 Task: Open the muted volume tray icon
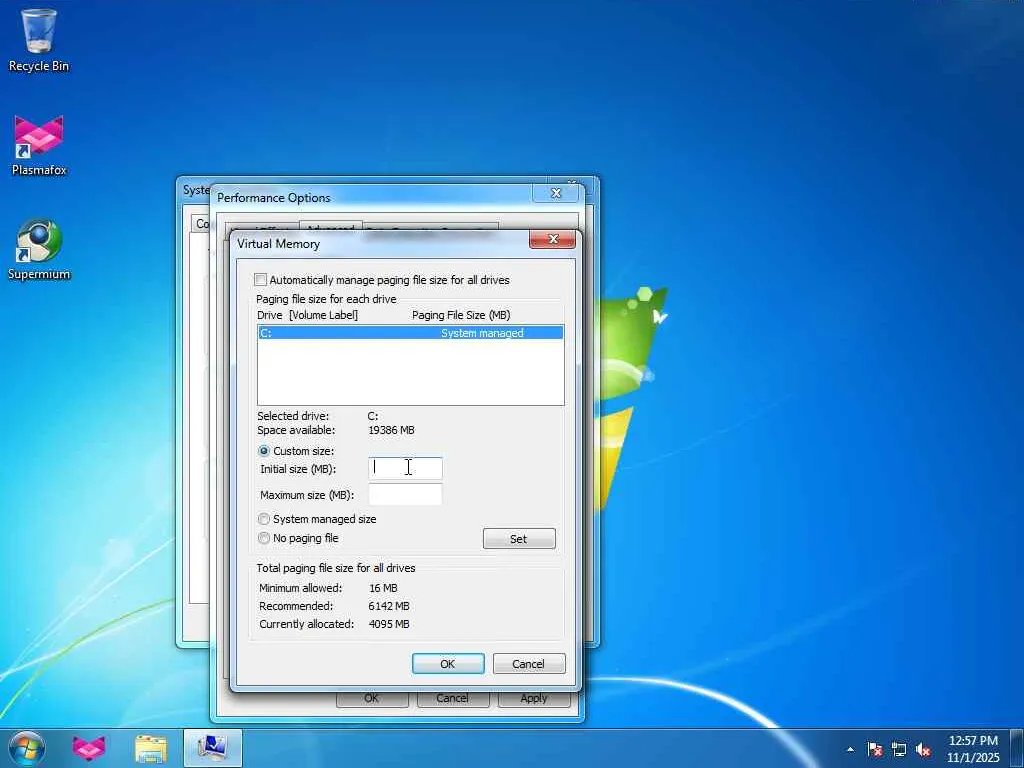point(923,749)
